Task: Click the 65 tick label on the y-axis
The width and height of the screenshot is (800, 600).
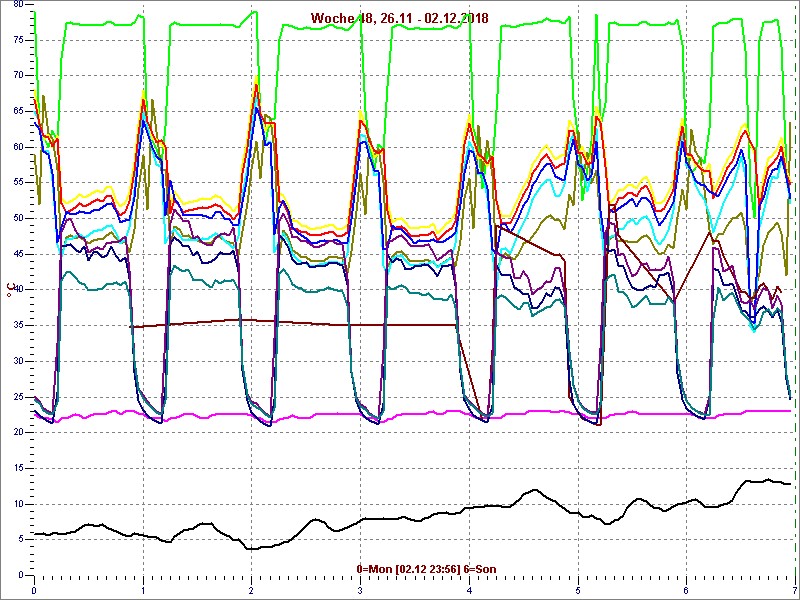Action: tap(16, 111)
